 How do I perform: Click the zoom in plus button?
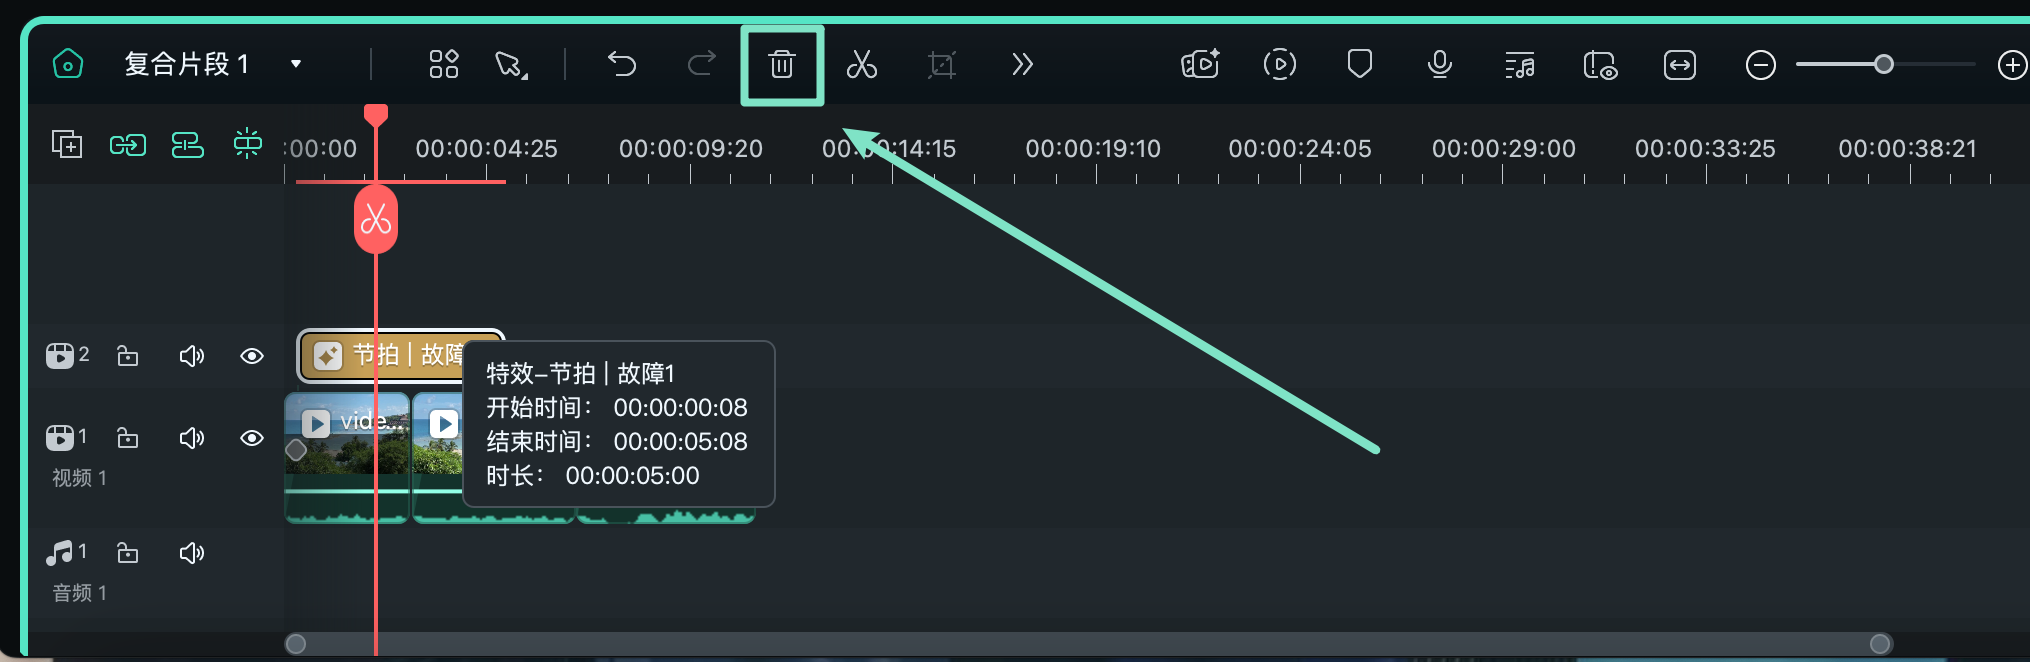[x=2012, y=66]
